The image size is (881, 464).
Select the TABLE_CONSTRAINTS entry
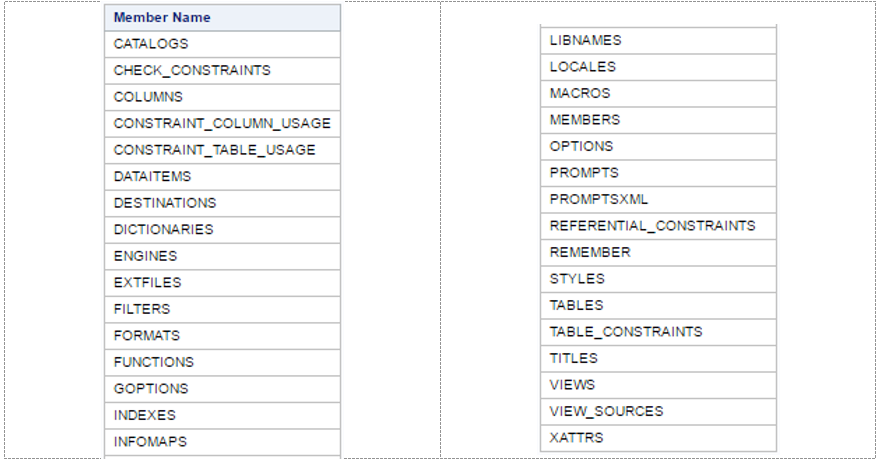[x=626, y=332]
